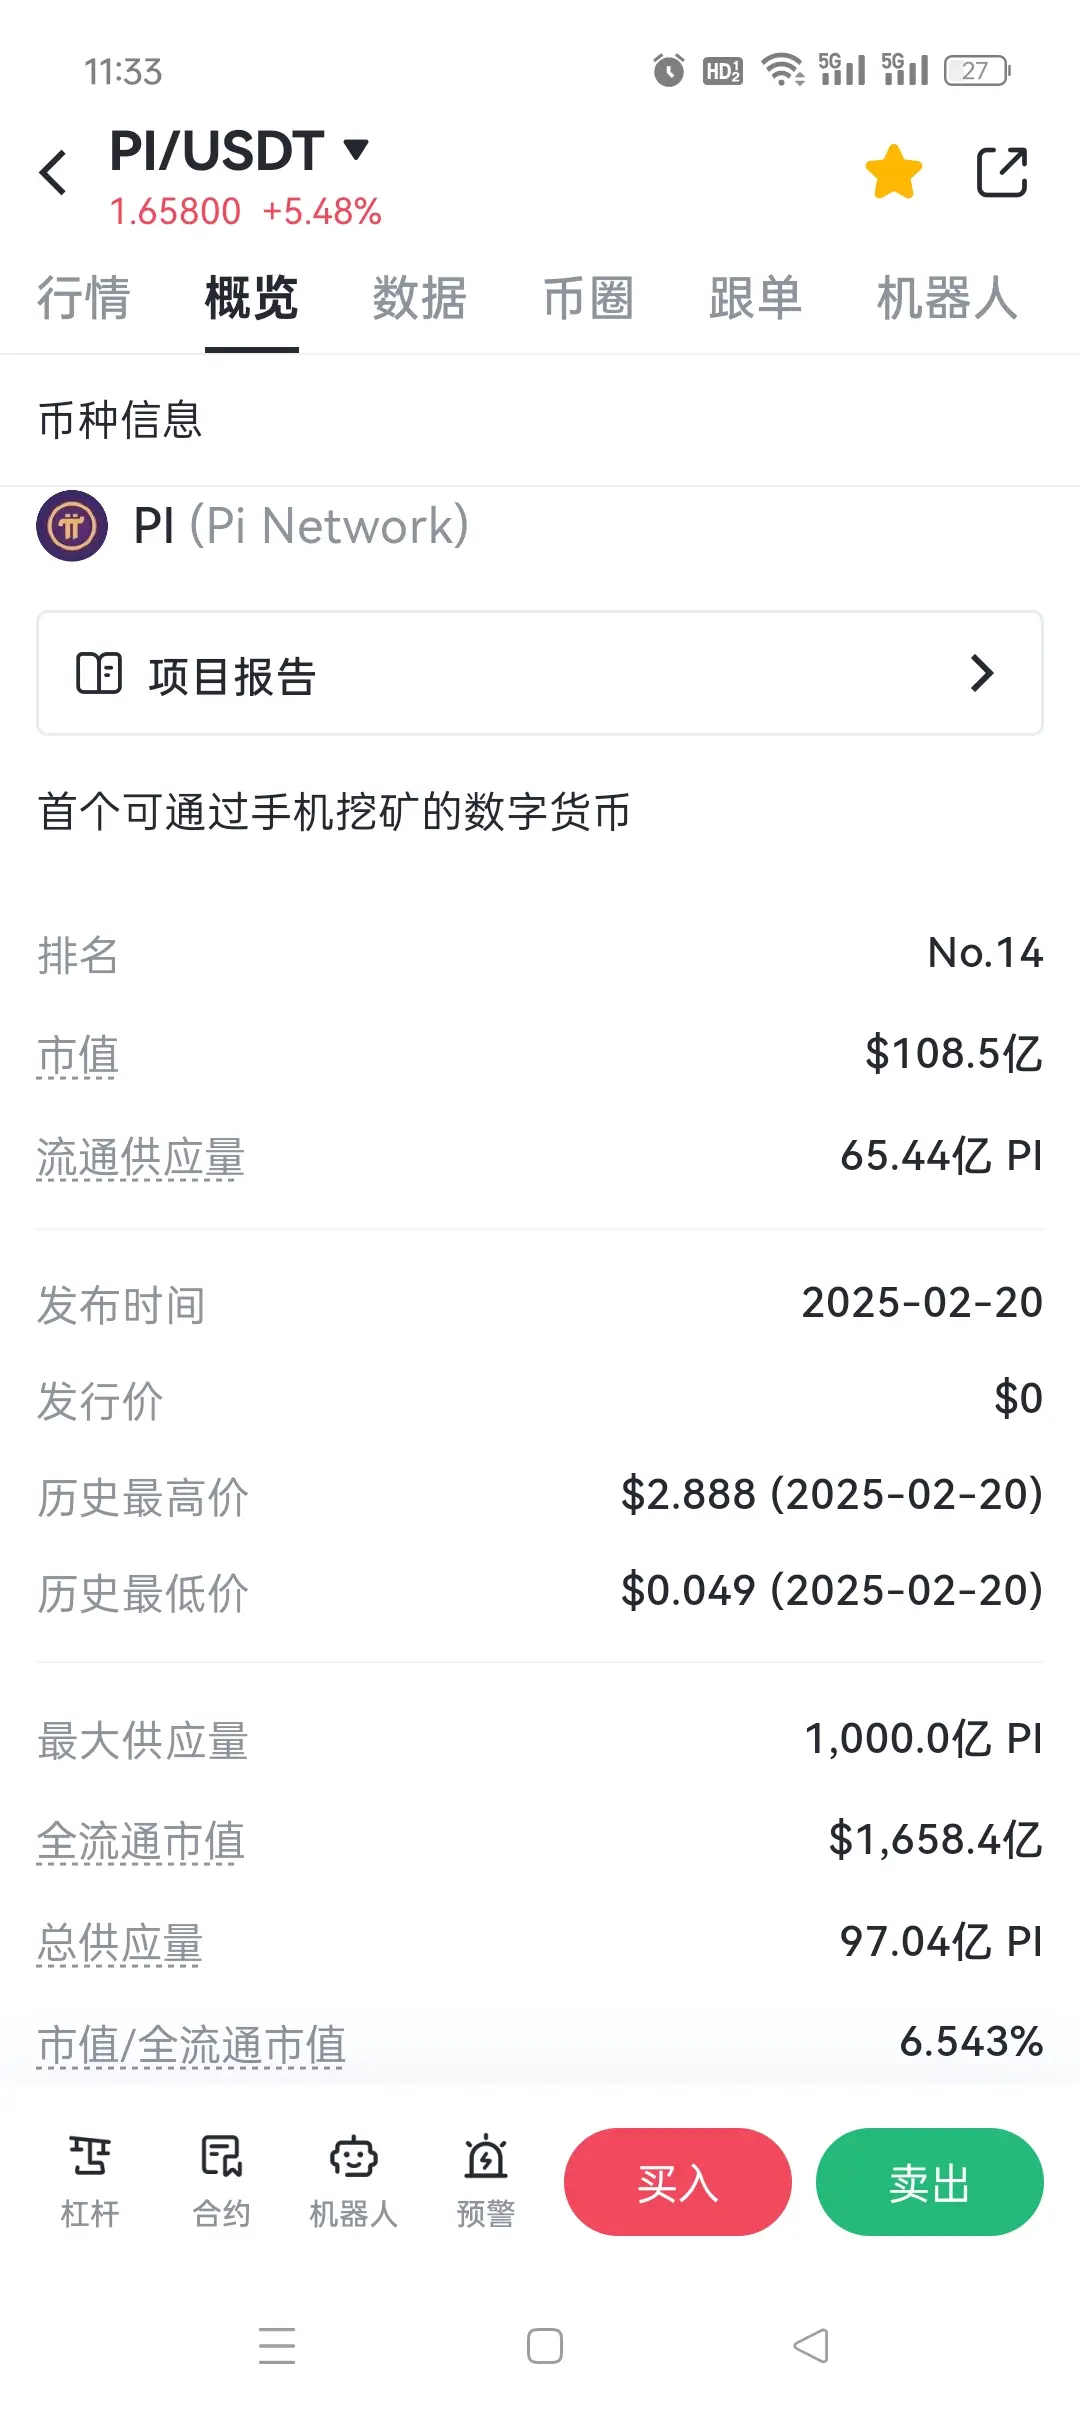Tap the Android home square button
This screenshot has height=2412, width=1080.
[x=545, y=2346]
